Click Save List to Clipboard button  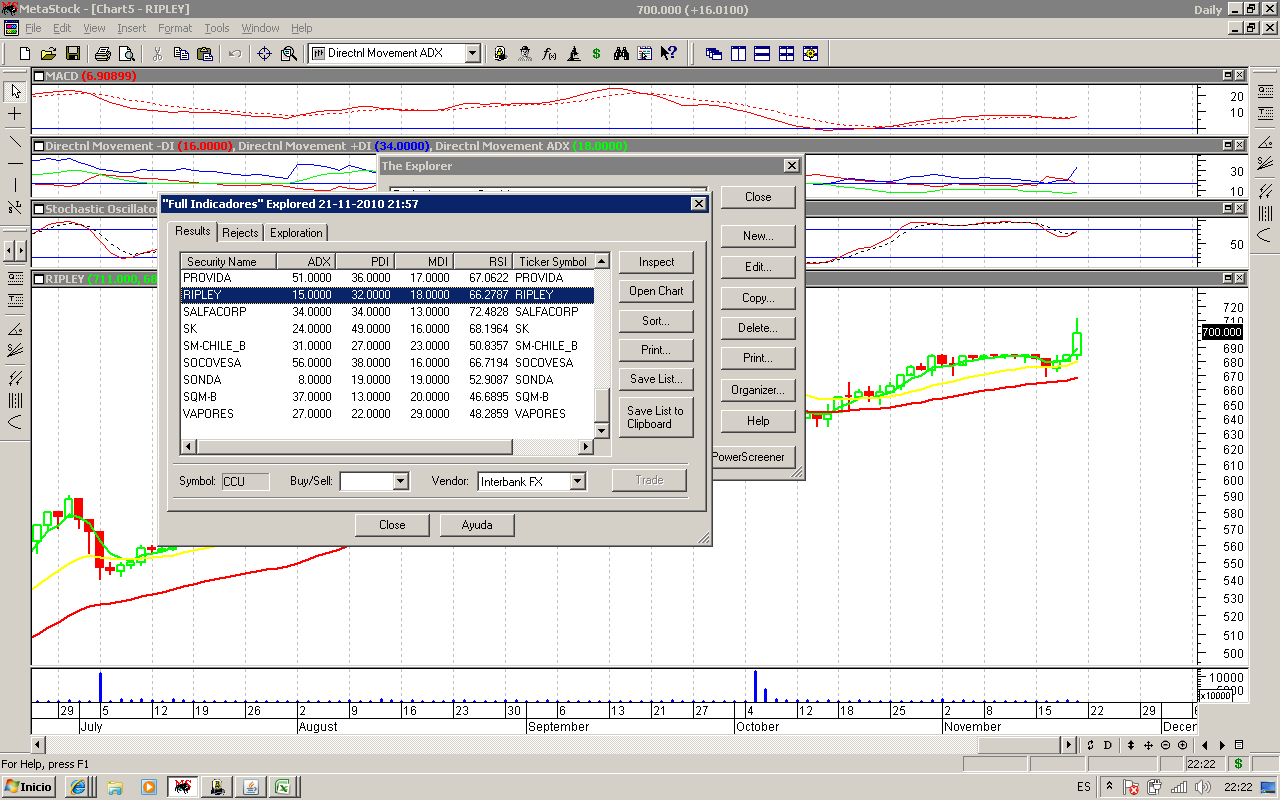click(x=656, y=417)
